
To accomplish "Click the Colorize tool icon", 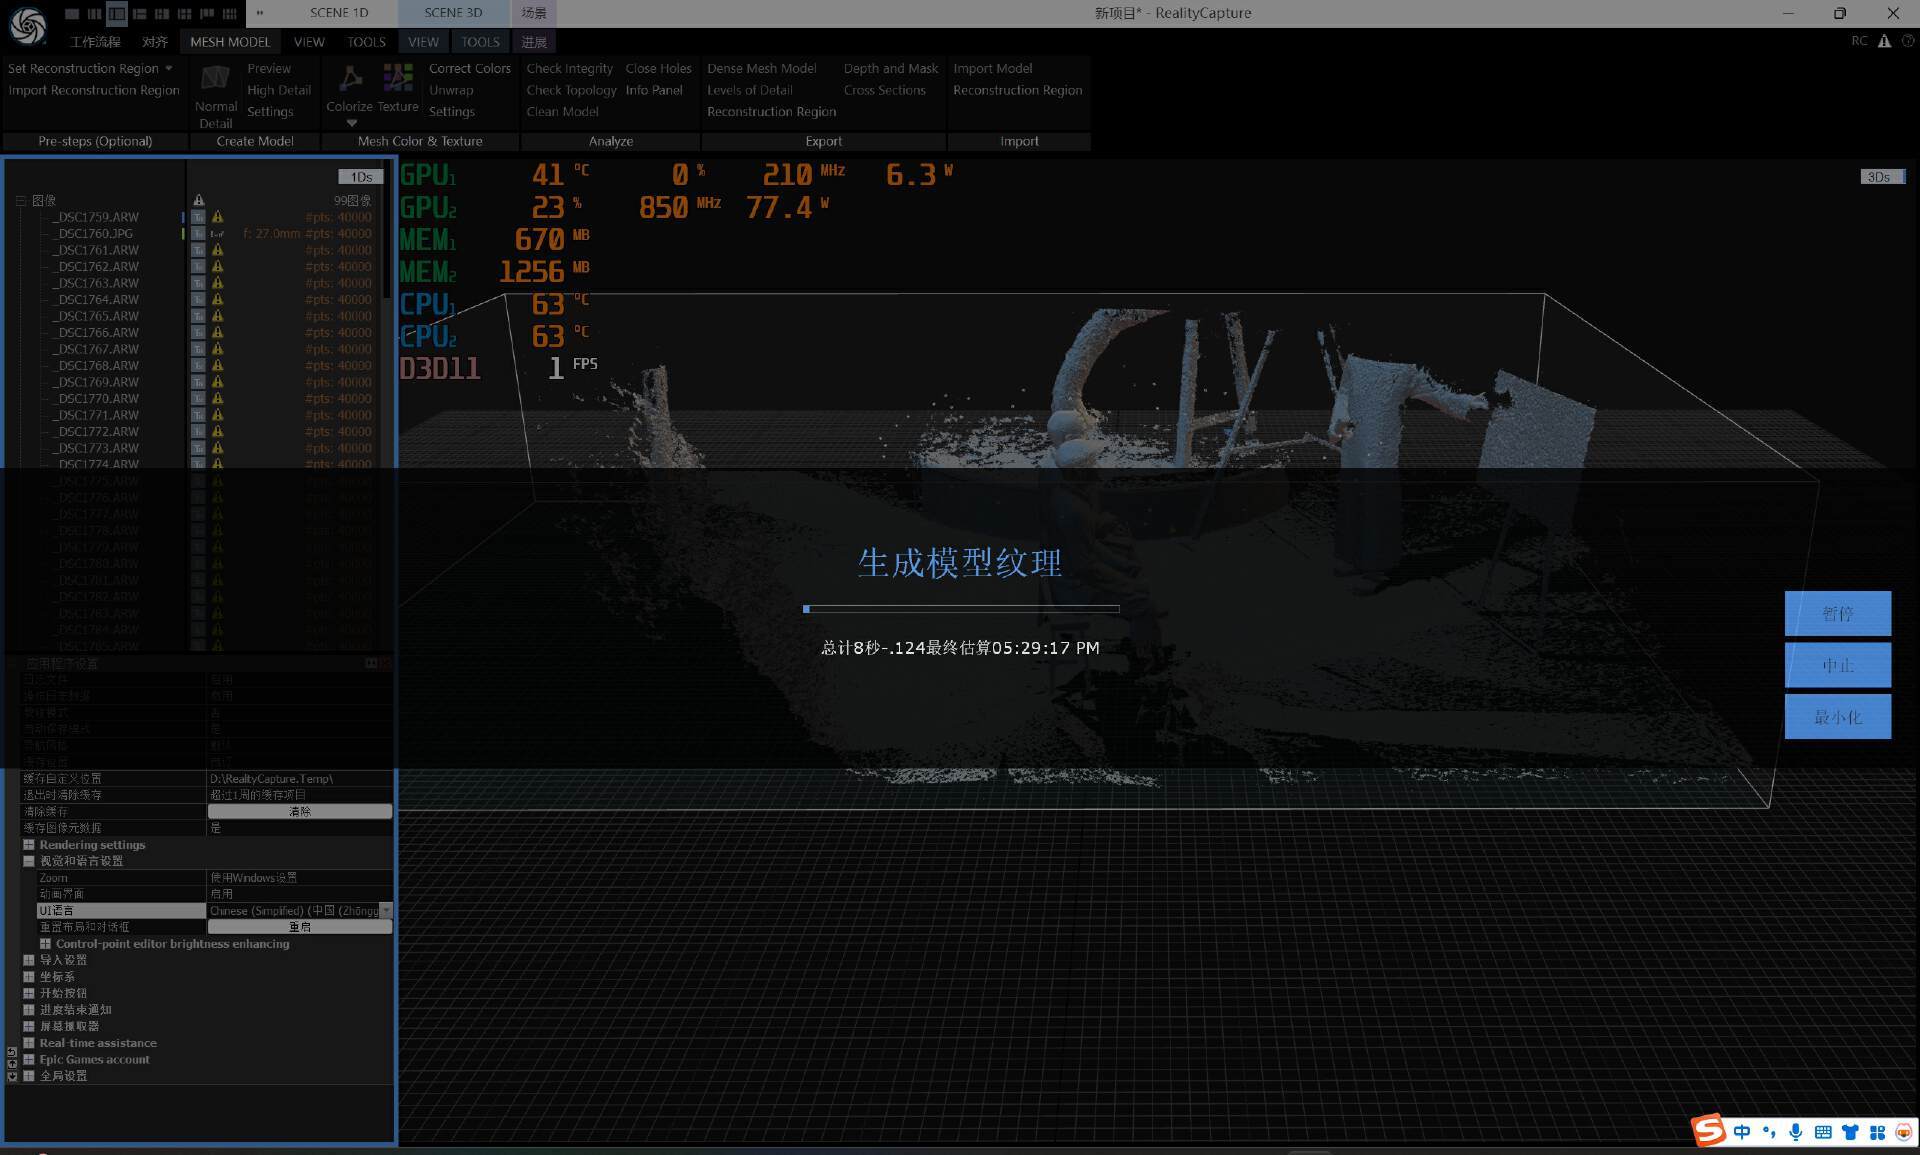I will (349, 78).
